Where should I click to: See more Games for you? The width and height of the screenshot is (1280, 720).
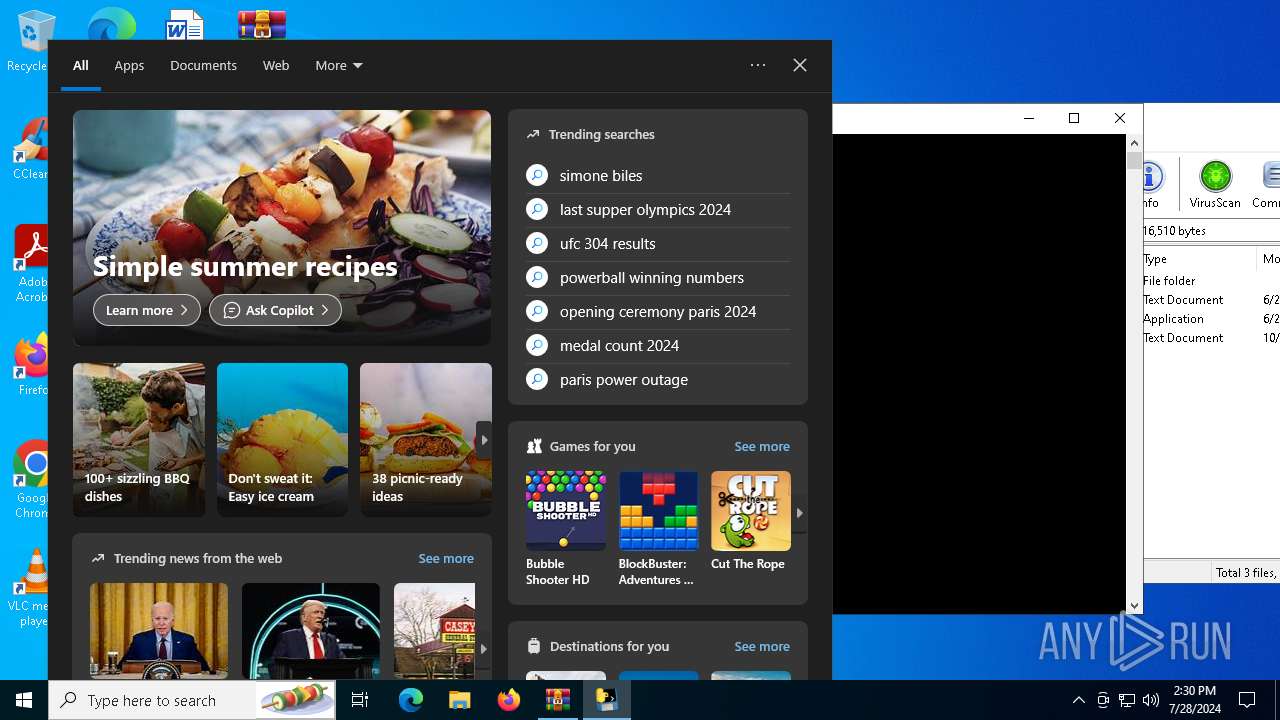(761, 446)
